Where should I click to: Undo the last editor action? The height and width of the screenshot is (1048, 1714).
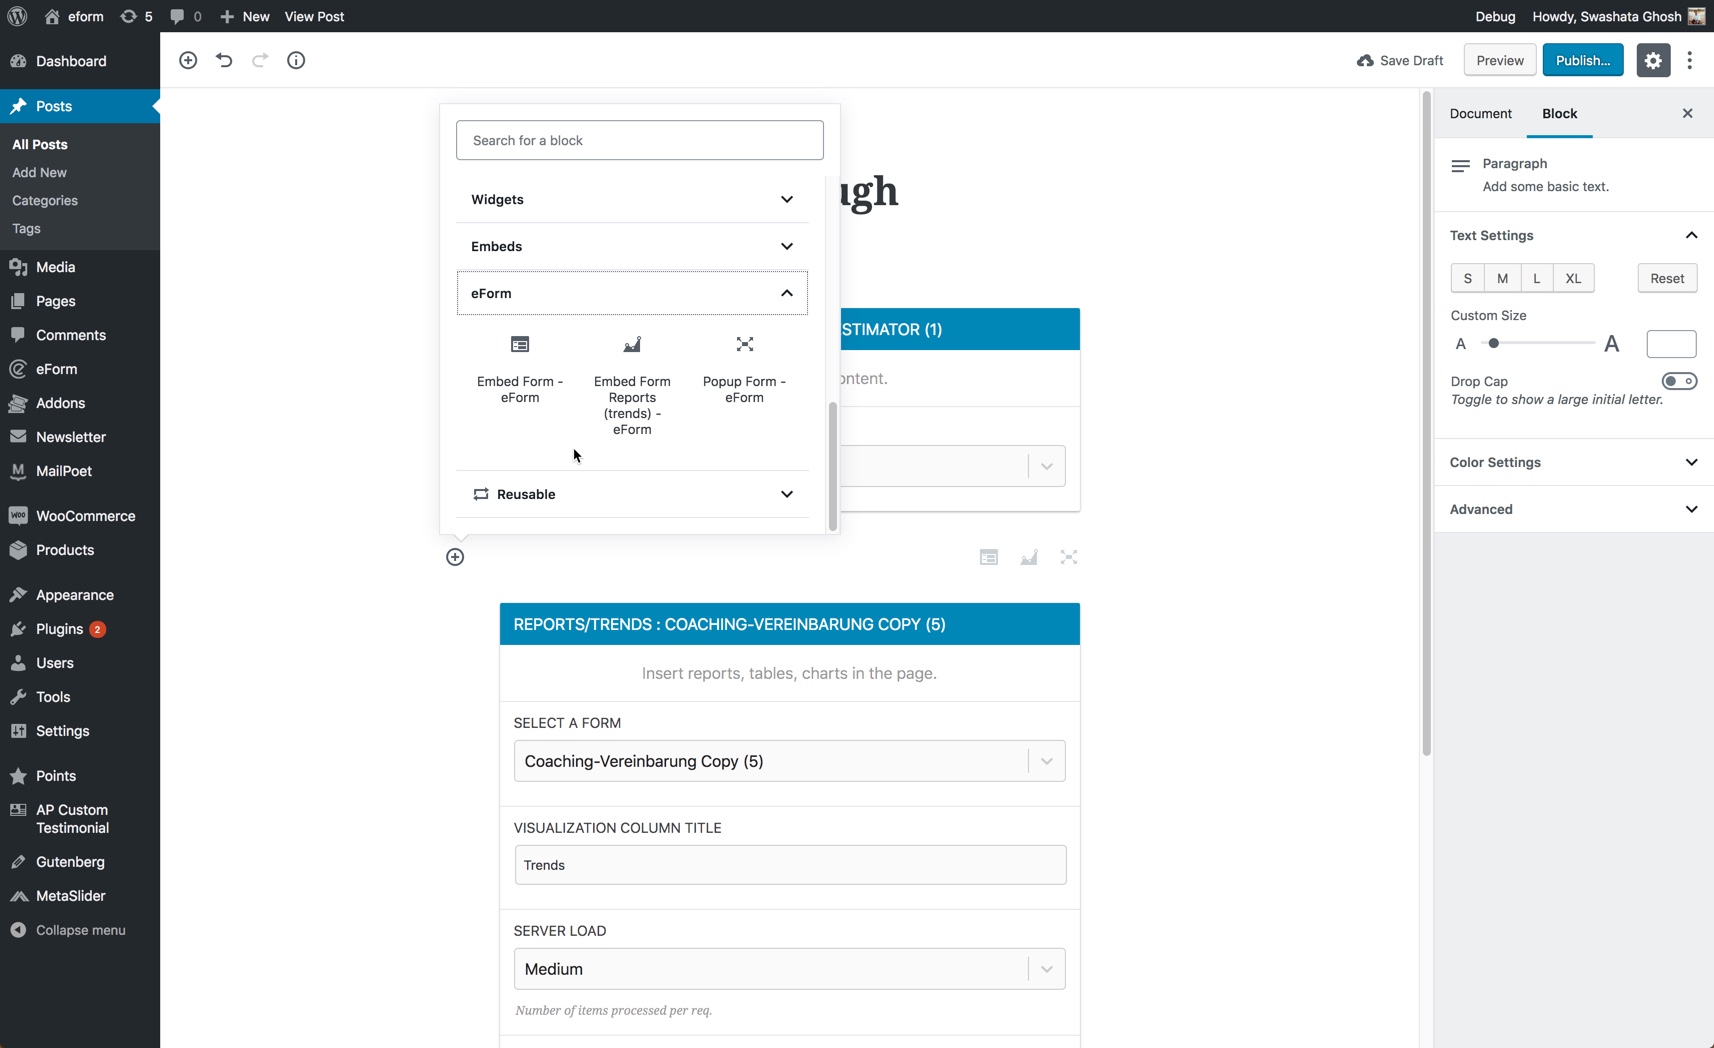(224, 60)
